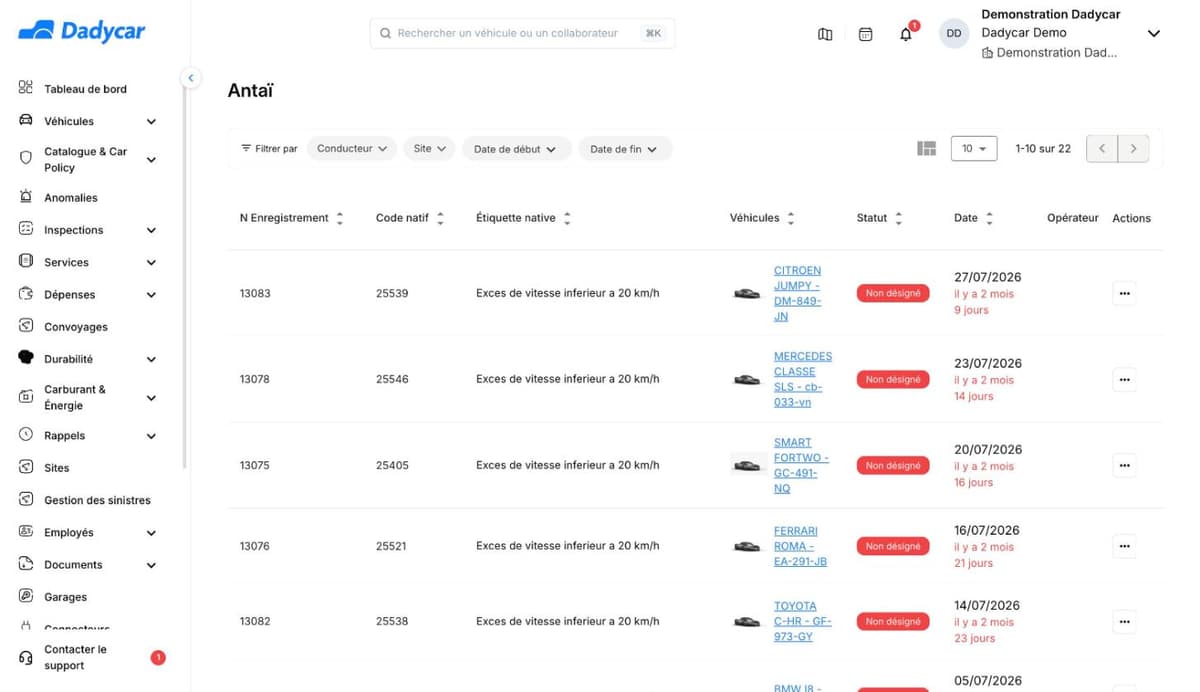Click the Citroen Jumpy vehicle thumbnail
The width and height of the screenshot is (1200, 692).
coord(747,293)
